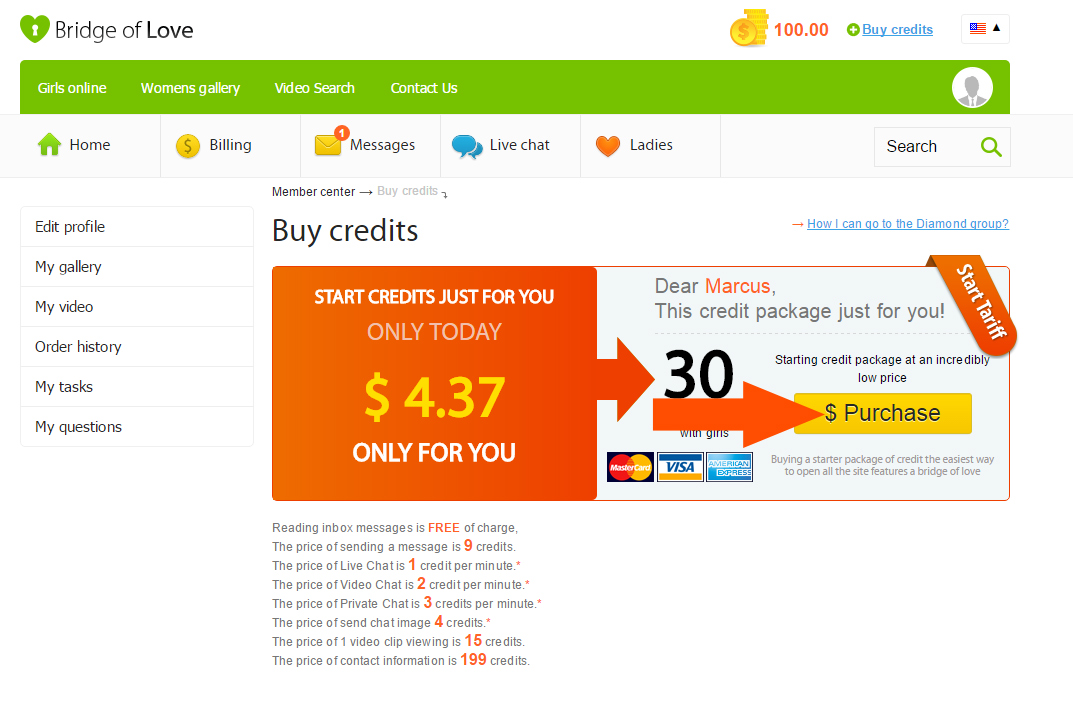Open Edit profile from the sidebar
Screen dimensions: 1073x706
(137, 226)
